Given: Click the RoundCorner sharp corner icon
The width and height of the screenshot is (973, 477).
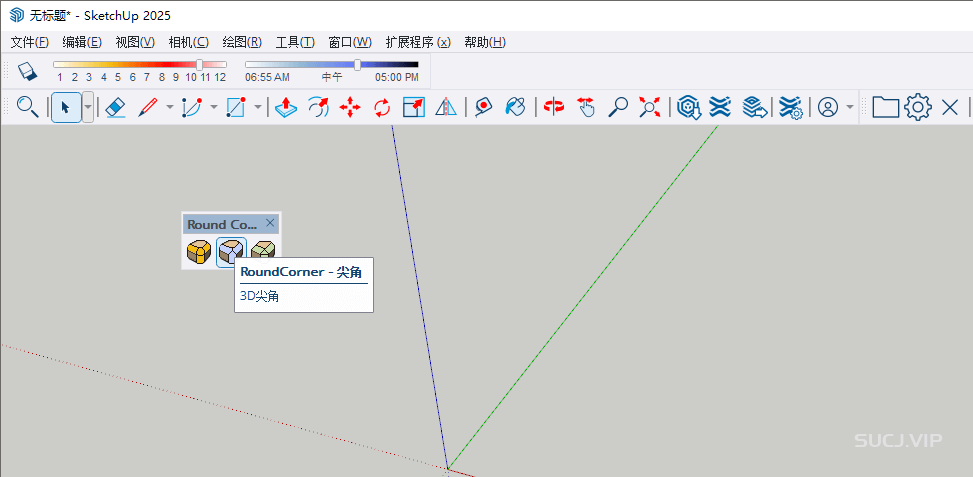Looking at the screenshot, I should [x=231, y=252].
